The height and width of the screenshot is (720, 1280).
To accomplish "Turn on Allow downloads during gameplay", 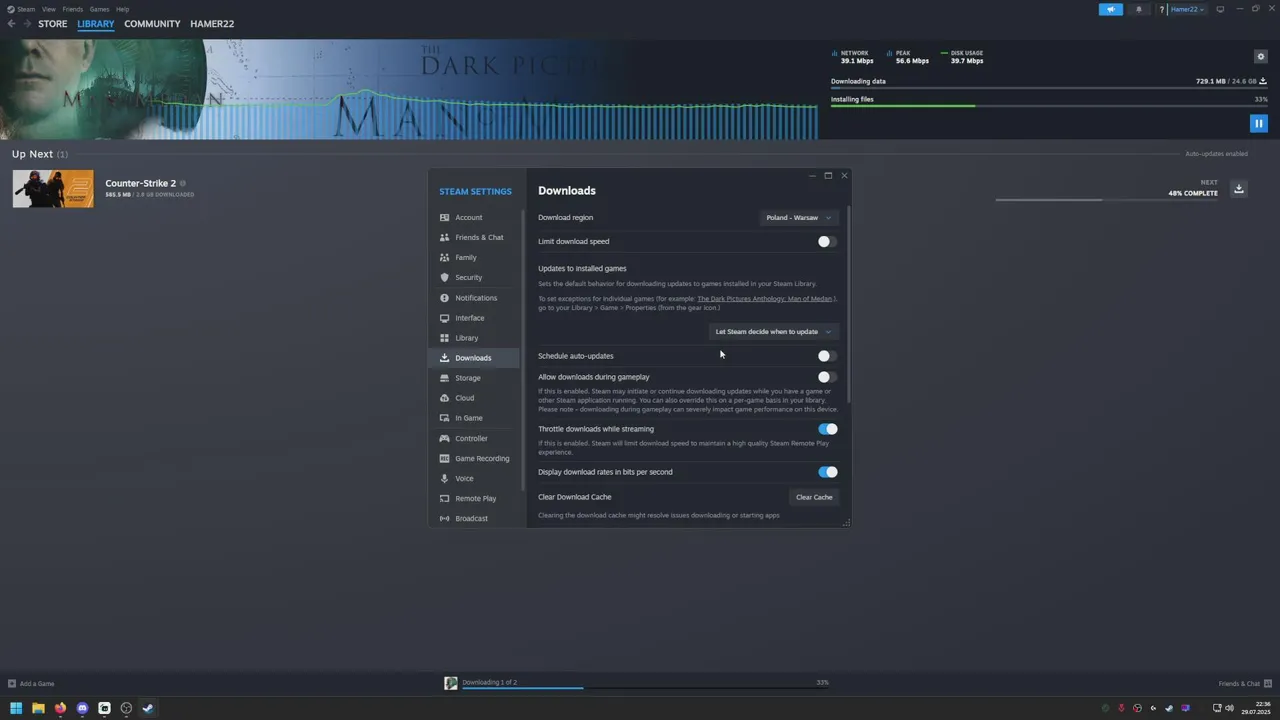I will click(826, 377).
